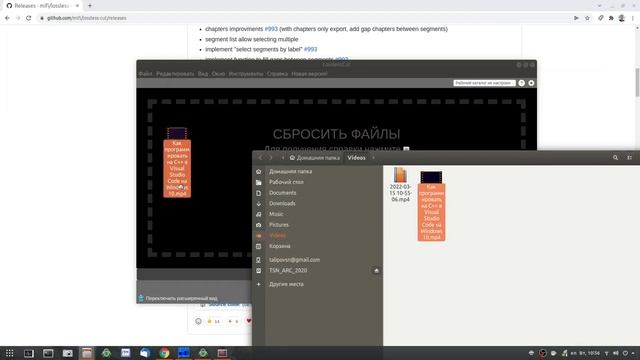Open the Окно menu in LosslessCut
This screenshot has width=640, height=360.
[x=218, y=74]
